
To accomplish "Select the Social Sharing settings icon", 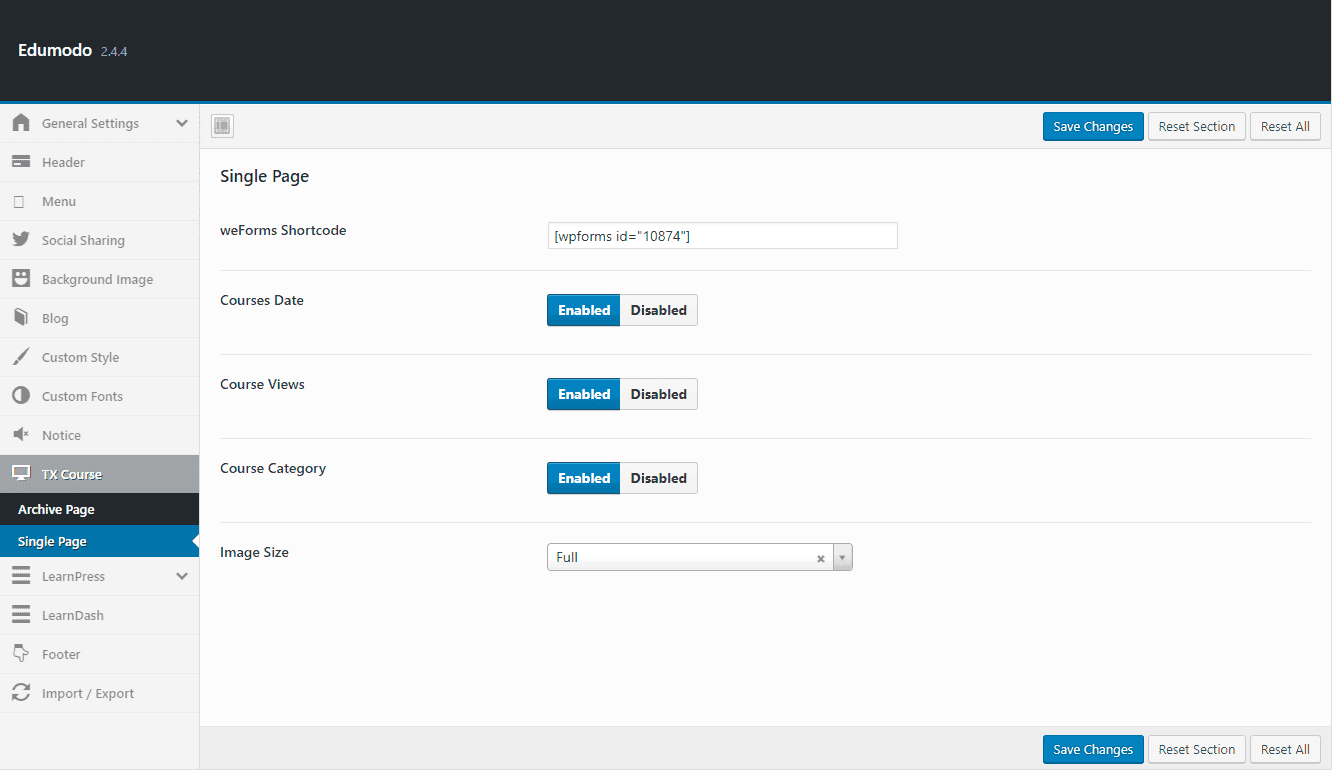I will tap(23, 240).
